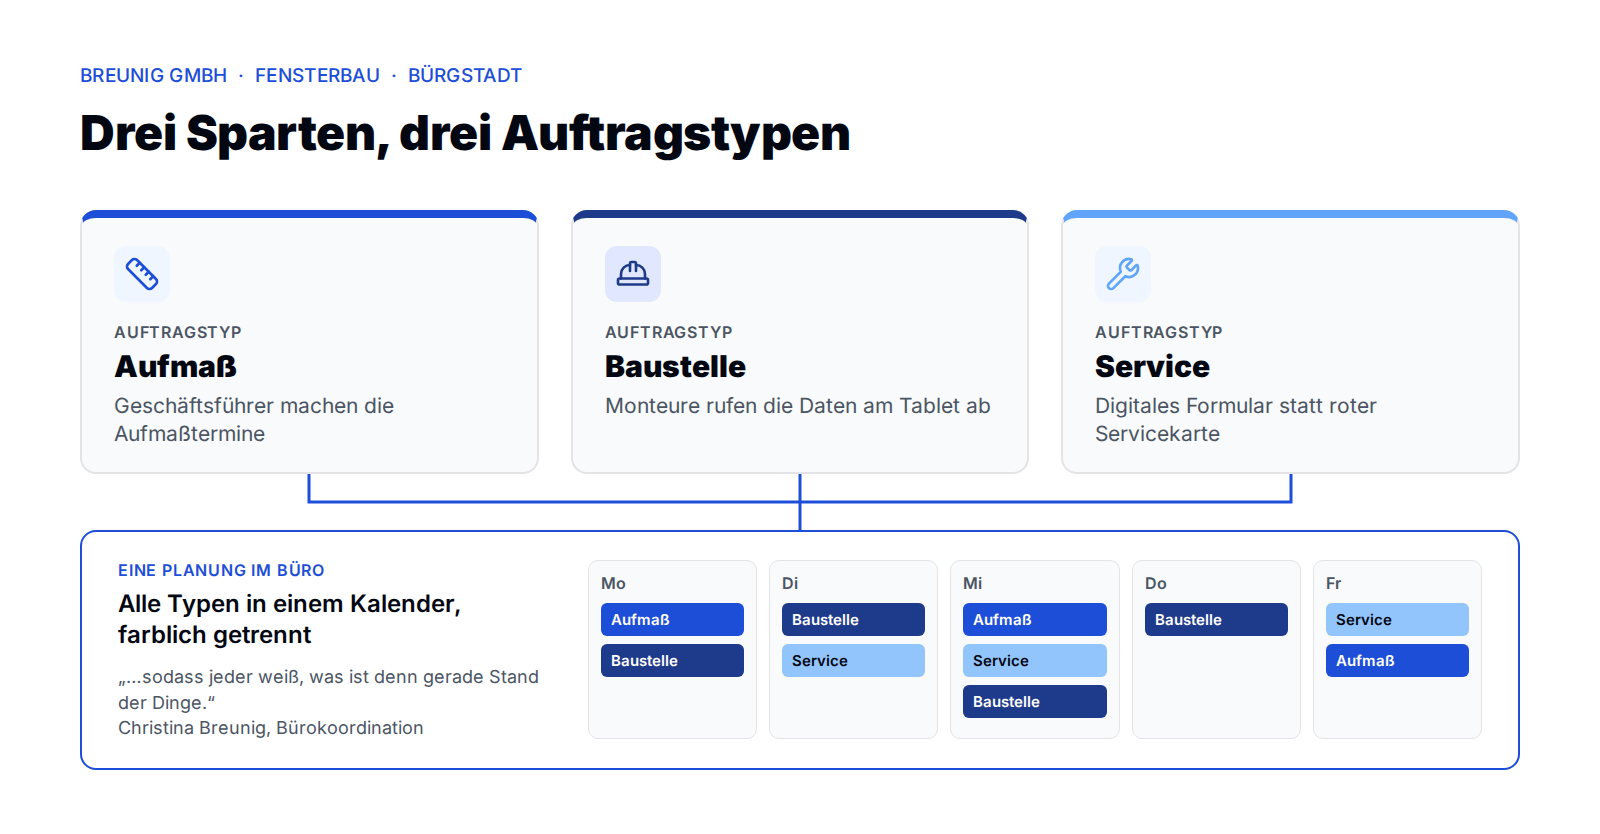The width and height of the screenshot is (1600, 834).
Task: Pick the Service entry on Wednesday
Action: 1035,661
